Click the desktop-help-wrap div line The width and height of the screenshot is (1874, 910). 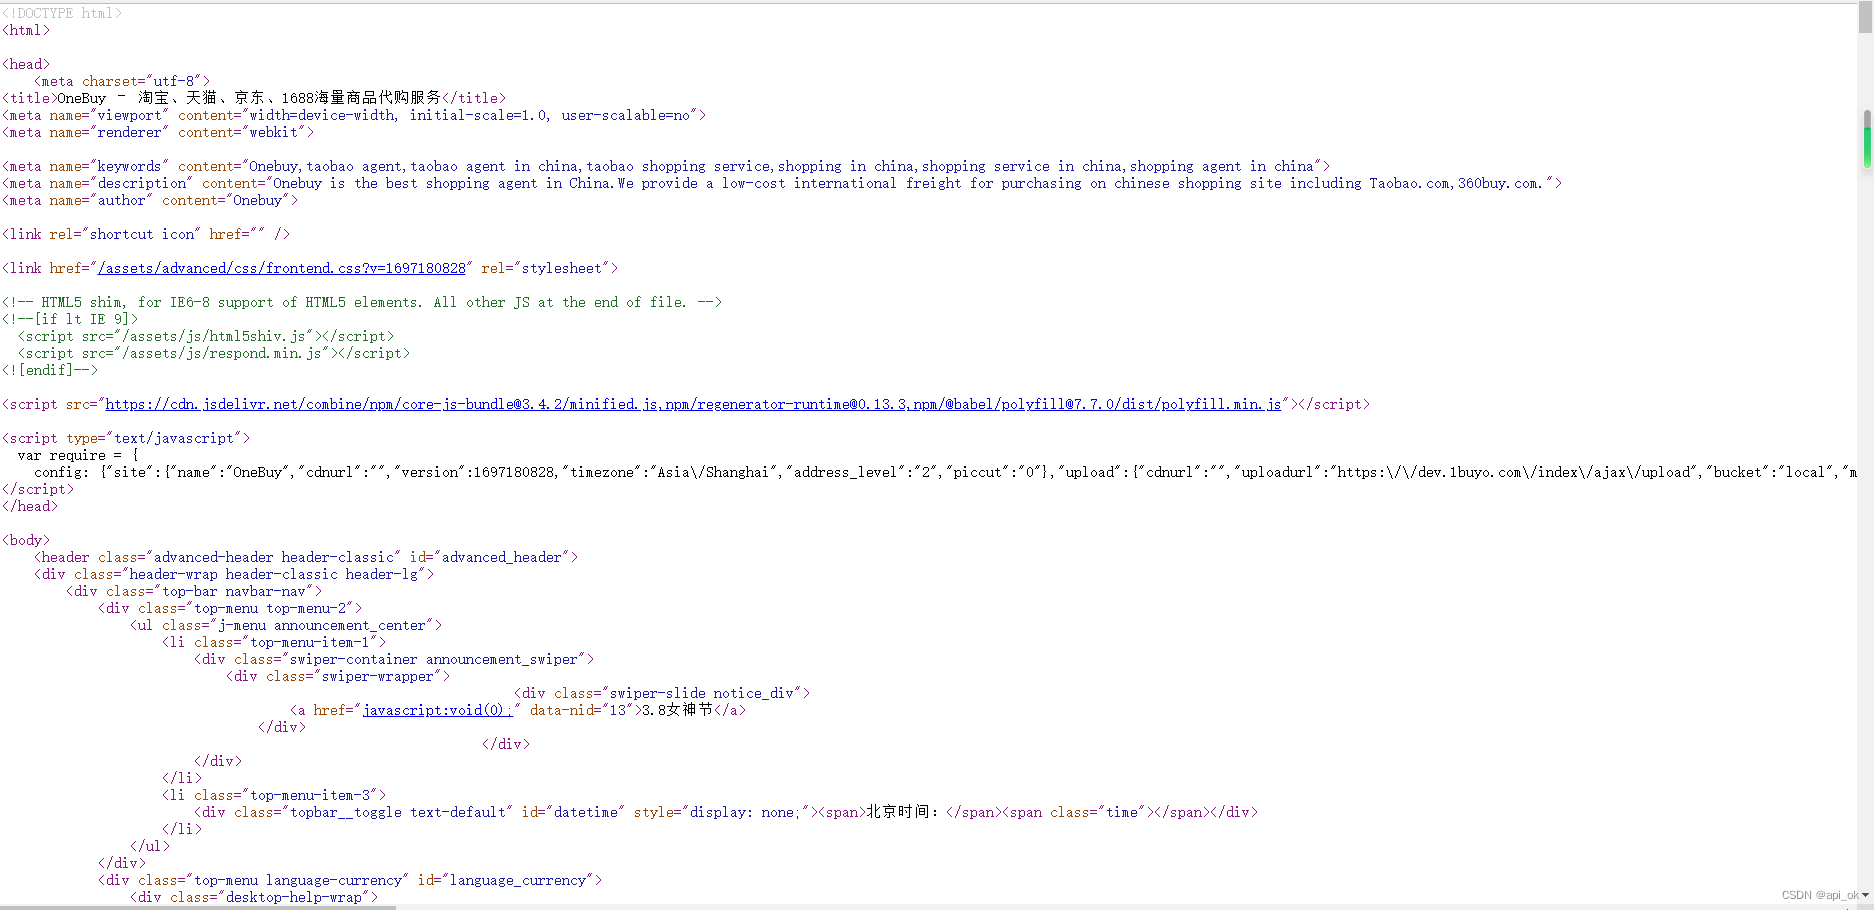coord(254,897)
